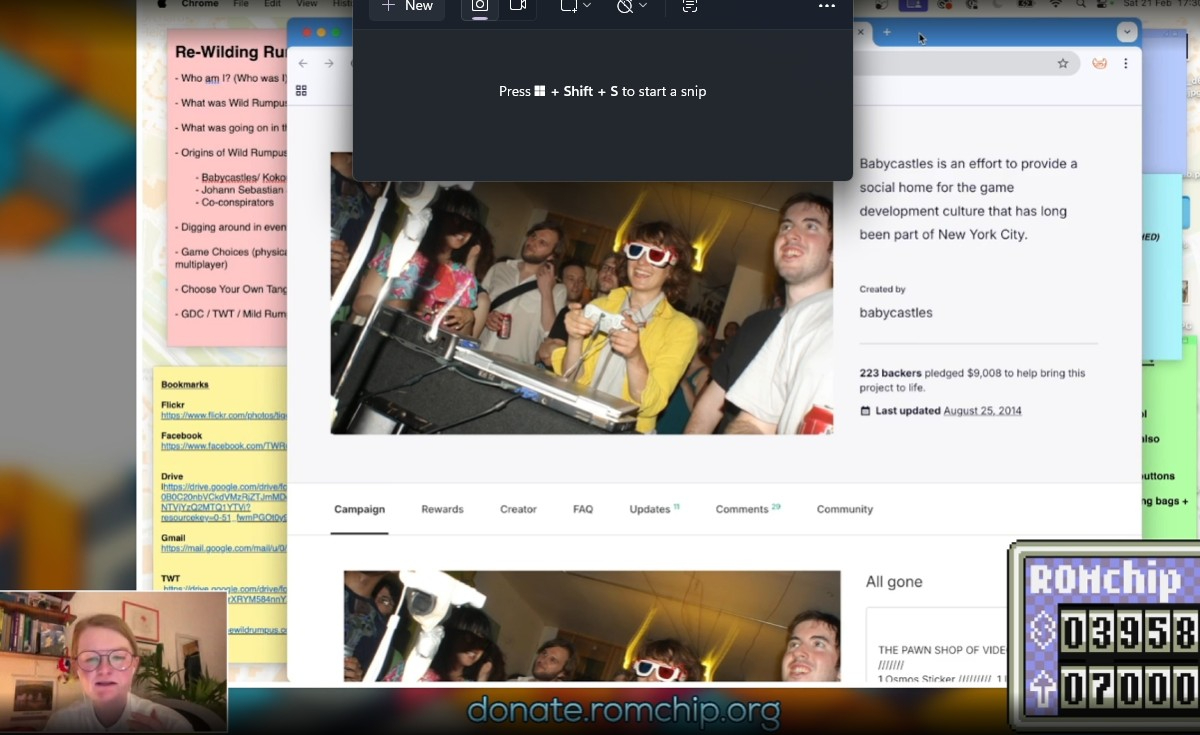
Task: Expand the Chrome tab search dropdown
Action: coord(1127,33)
